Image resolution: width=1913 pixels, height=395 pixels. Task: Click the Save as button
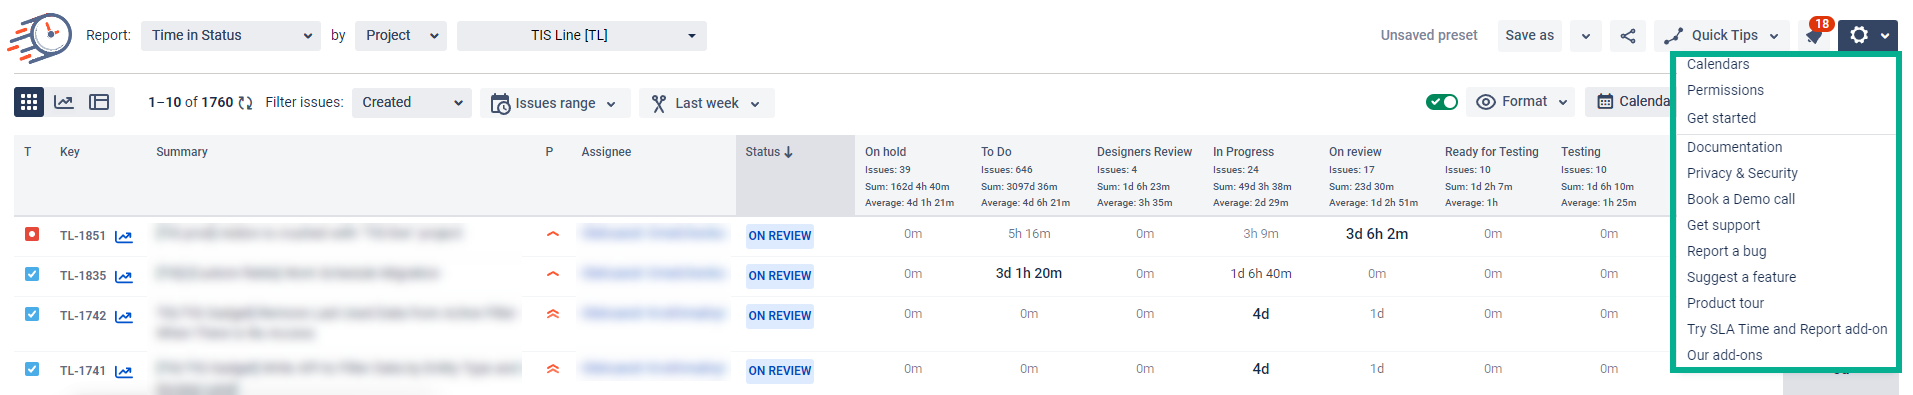pos(1530,36)
